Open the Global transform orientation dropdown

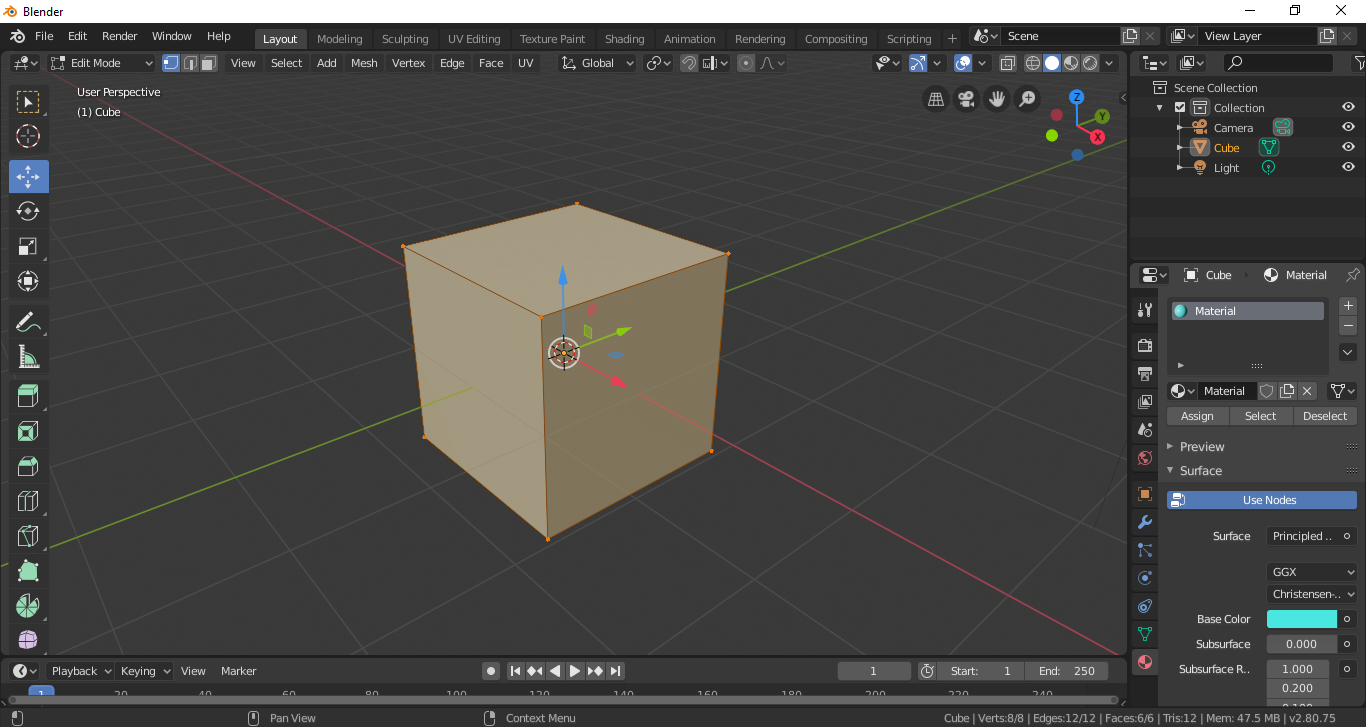pyautogui.click(x=597, y=62)
